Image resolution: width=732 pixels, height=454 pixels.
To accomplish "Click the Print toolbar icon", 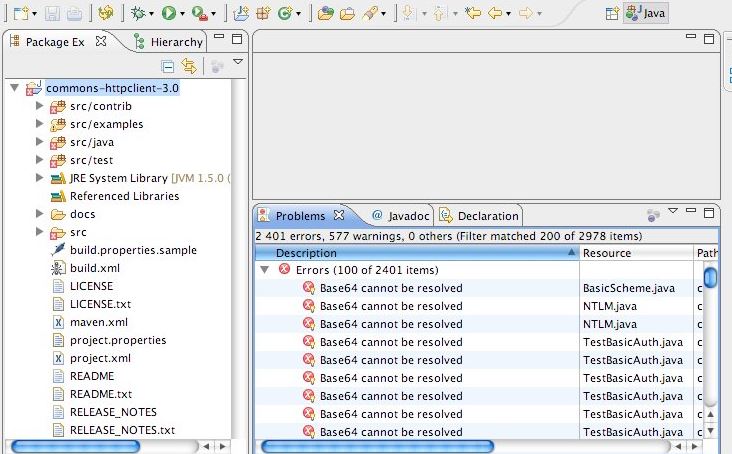I will click(x=74, y=13).
